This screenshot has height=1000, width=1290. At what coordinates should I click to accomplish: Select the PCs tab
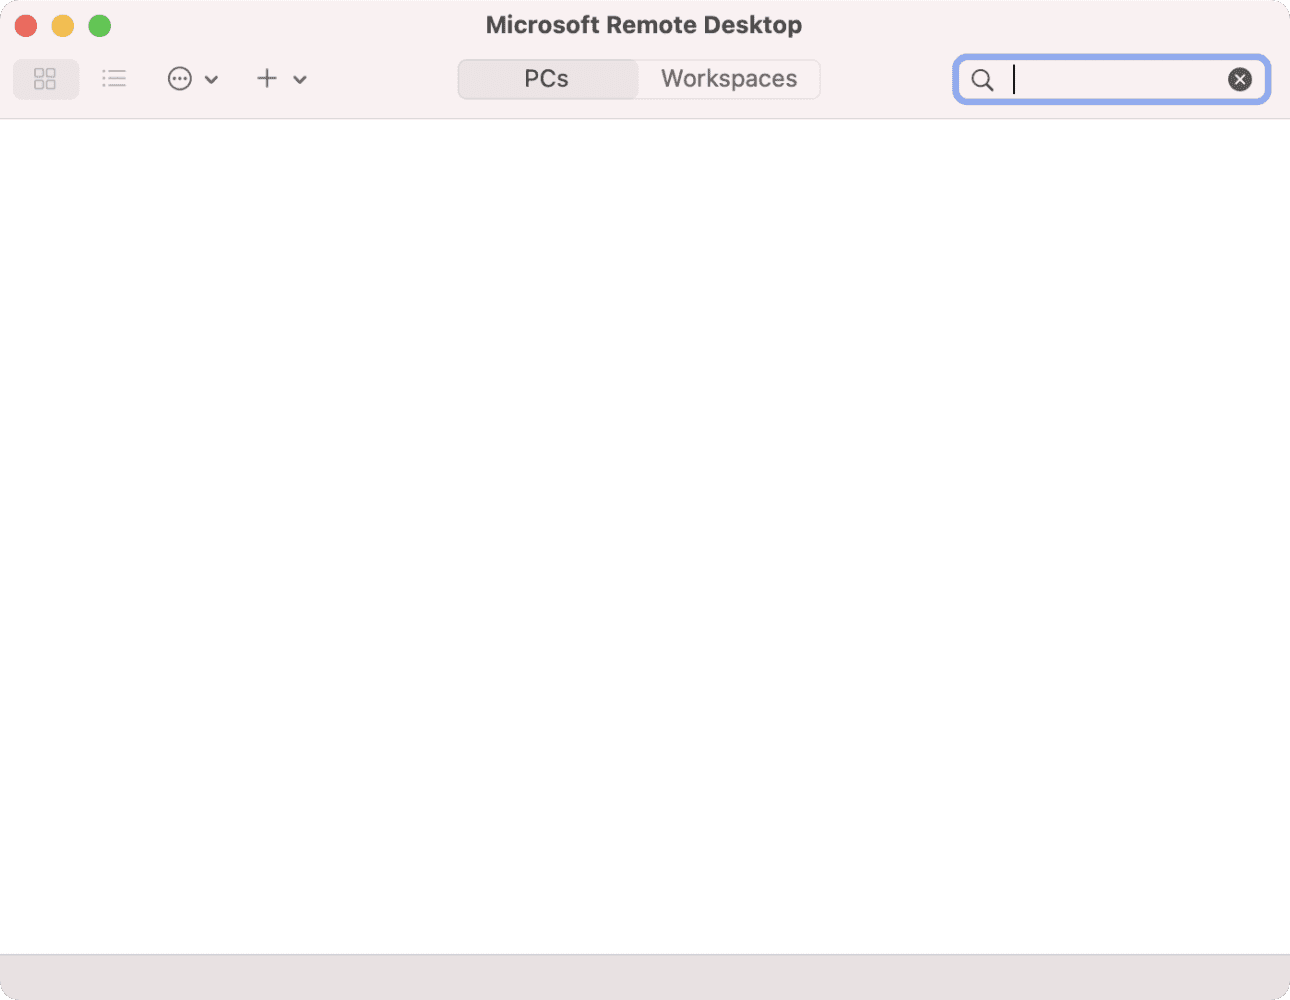[547, 79]
